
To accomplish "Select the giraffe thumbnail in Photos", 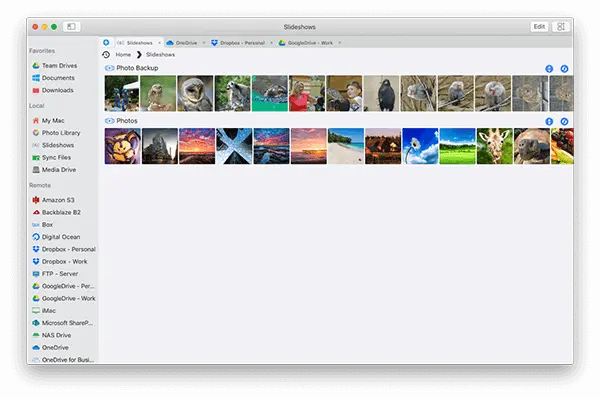I will [494, 146].
